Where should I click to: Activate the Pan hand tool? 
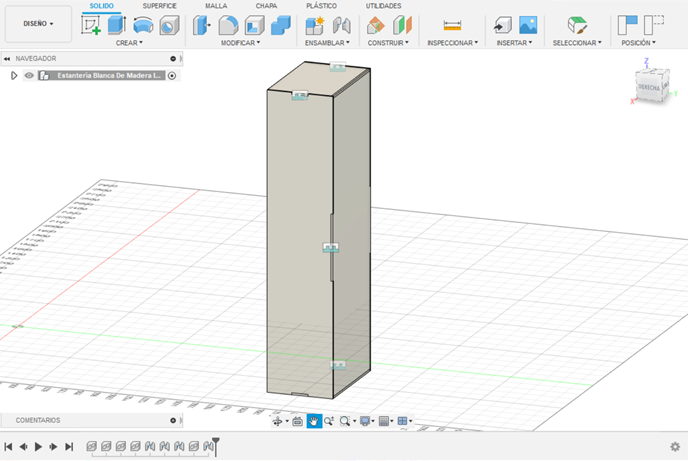pyautogui.click(x=314, y=422)
